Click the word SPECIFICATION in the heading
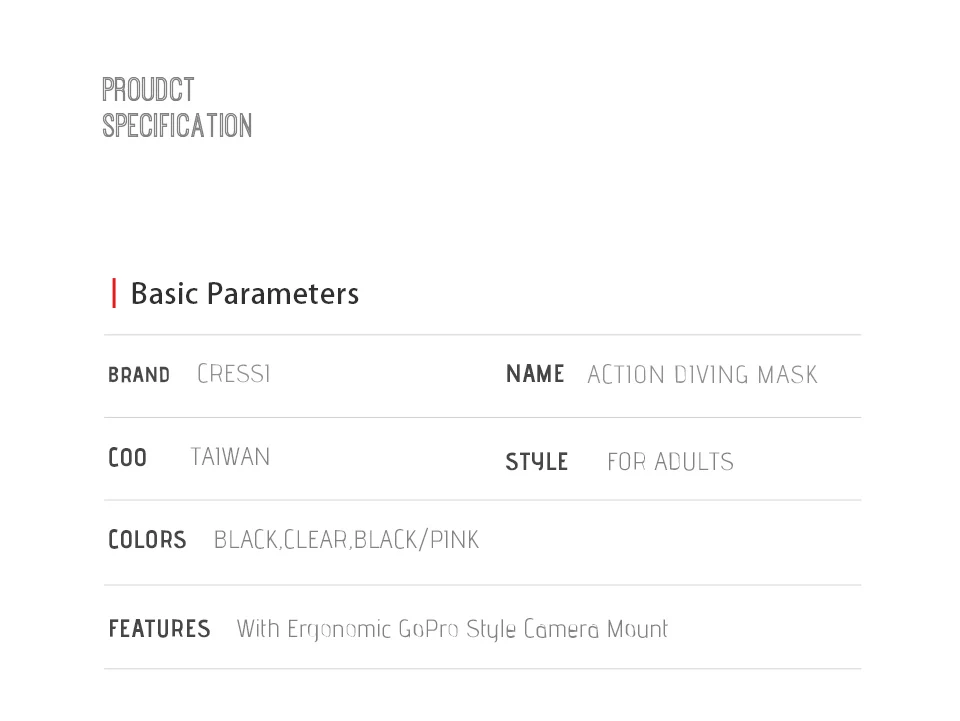The width and height of the screenshot is (960, 721). 177,126
